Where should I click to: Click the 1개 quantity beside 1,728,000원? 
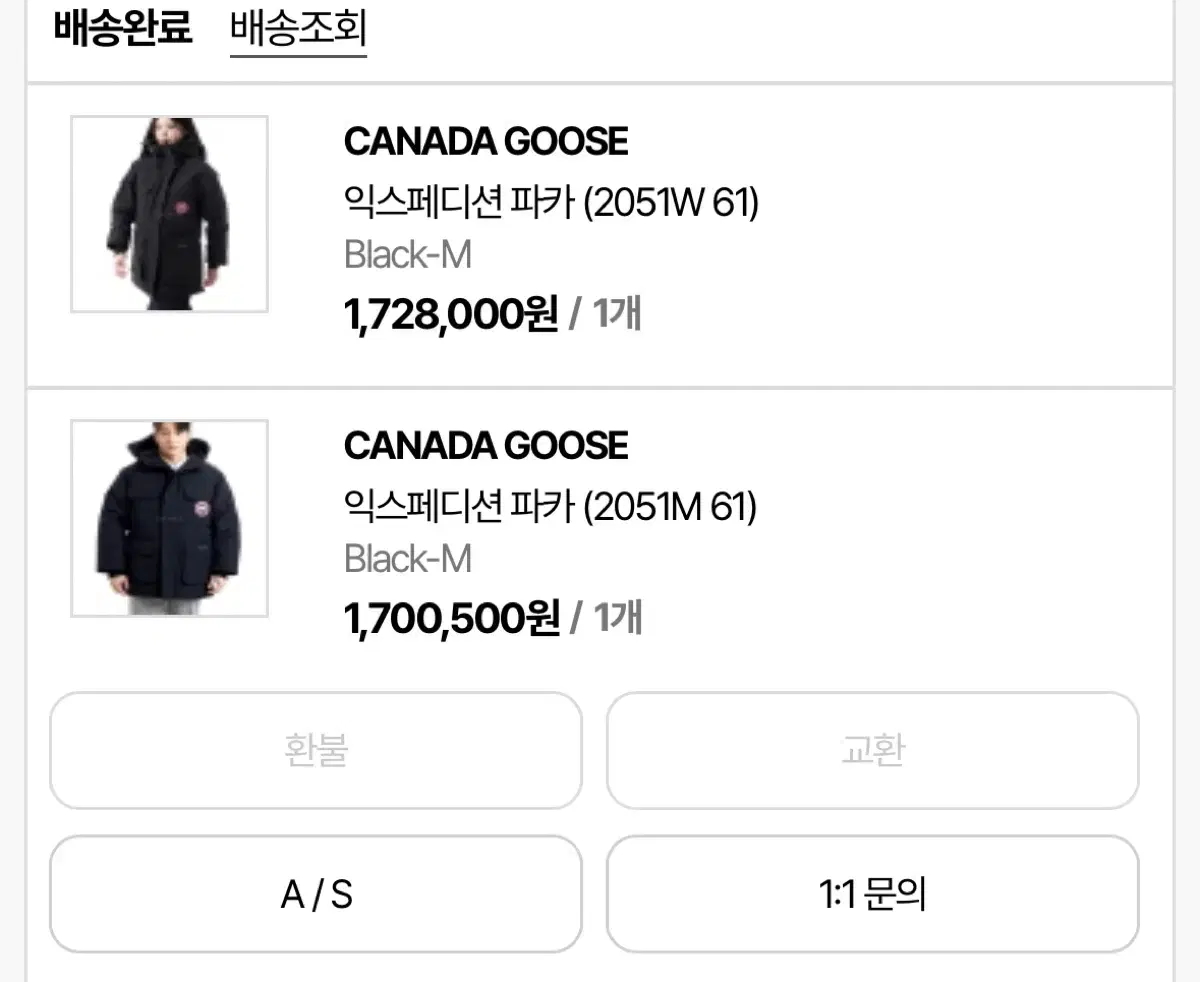[617, 315]
